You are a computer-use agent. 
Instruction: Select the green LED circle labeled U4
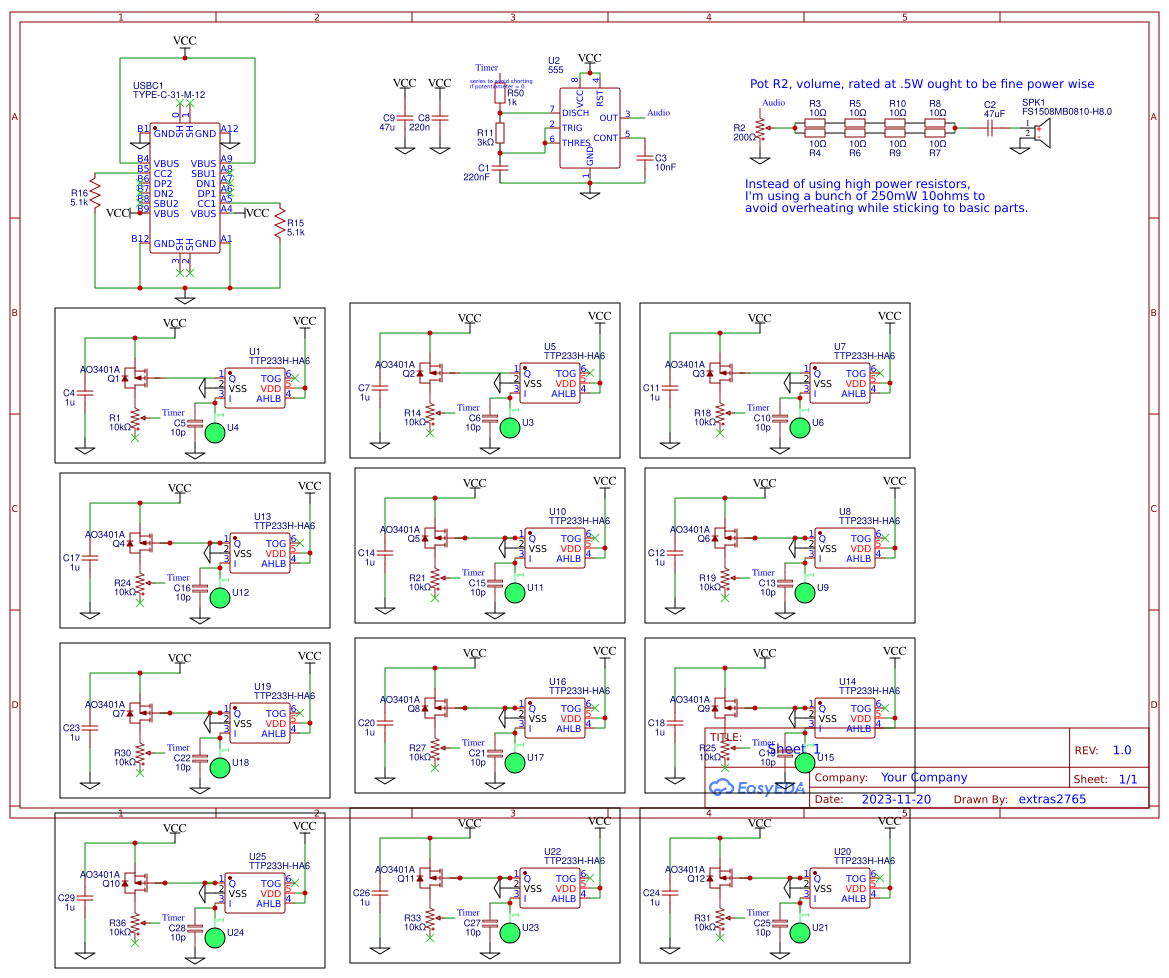215,433
